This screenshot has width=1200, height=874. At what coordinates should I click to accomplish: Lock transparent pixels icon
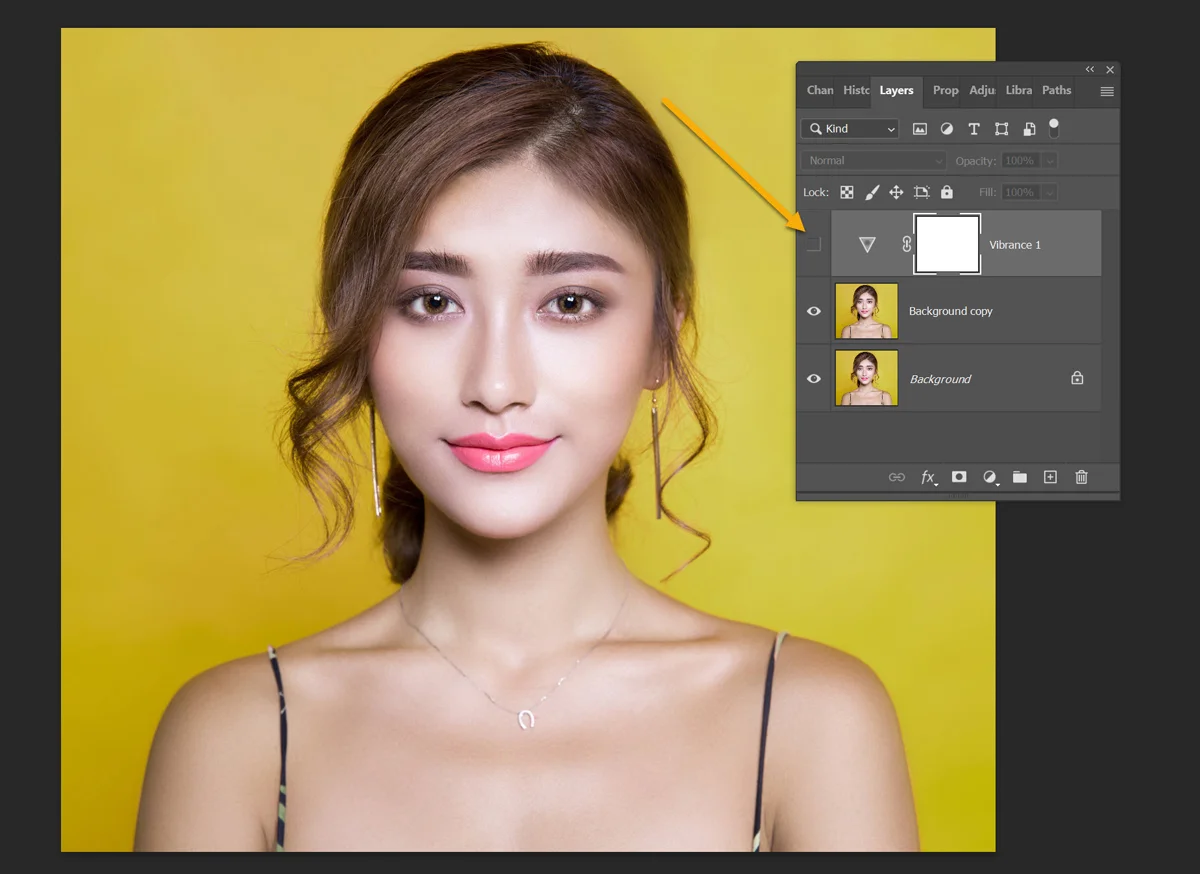(x=847, y=192)
